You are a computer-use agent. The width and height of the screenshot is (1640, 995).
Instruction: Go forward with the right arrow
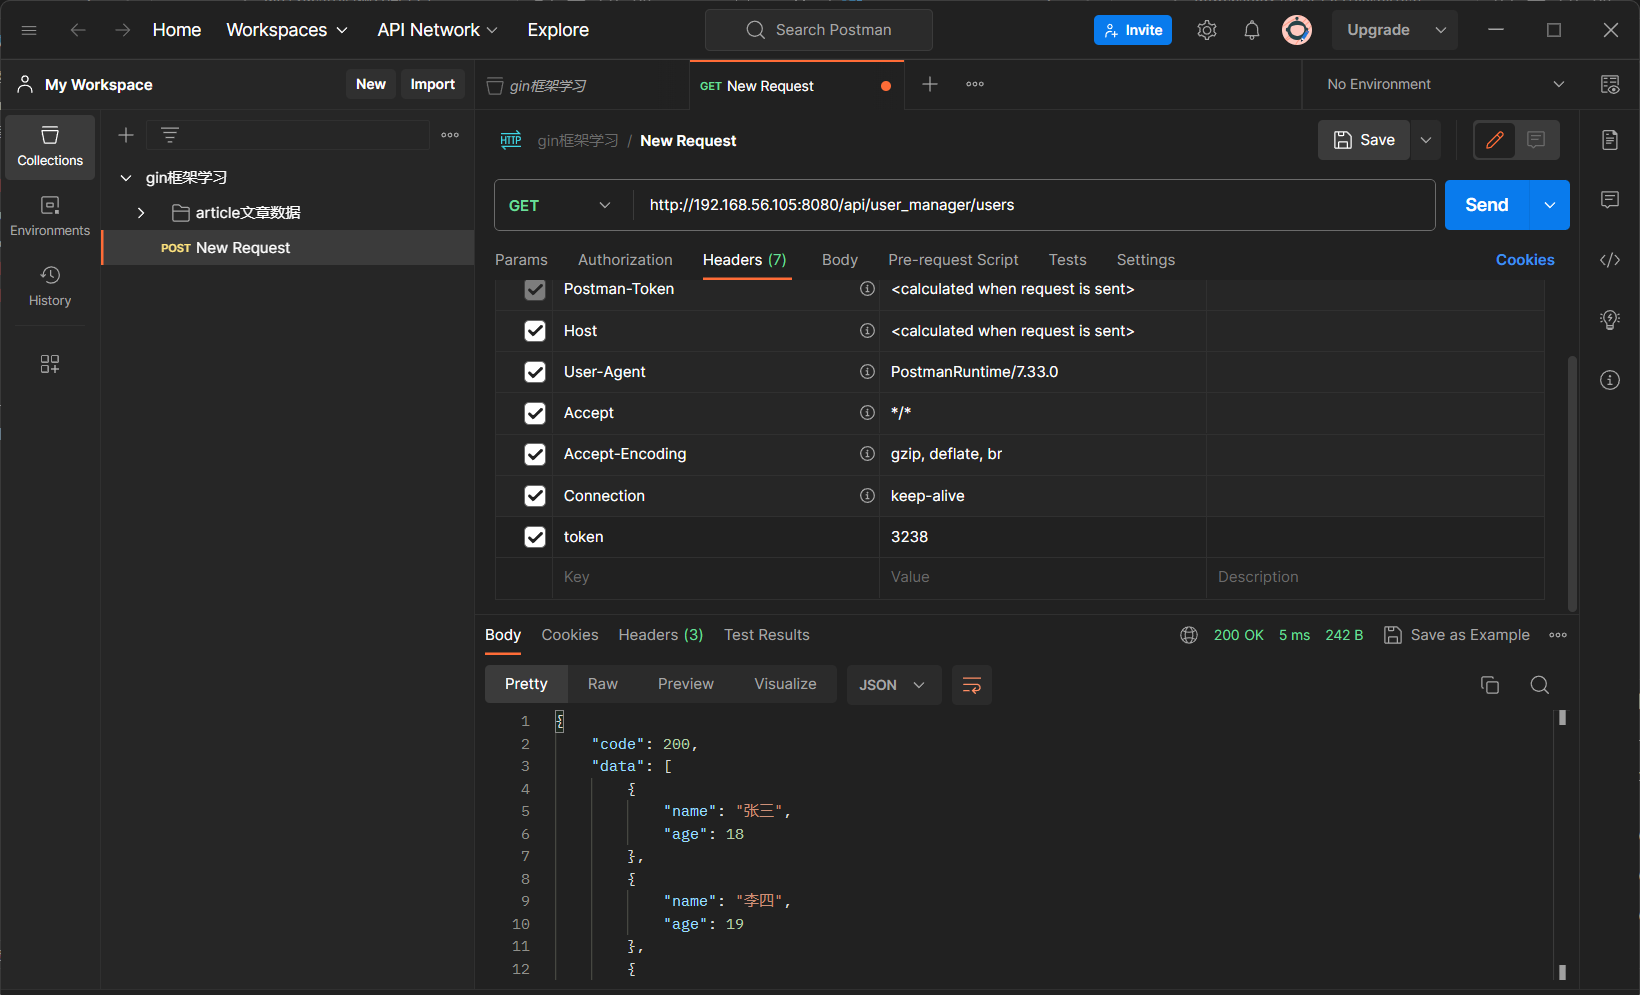click(x=123, y=30)
